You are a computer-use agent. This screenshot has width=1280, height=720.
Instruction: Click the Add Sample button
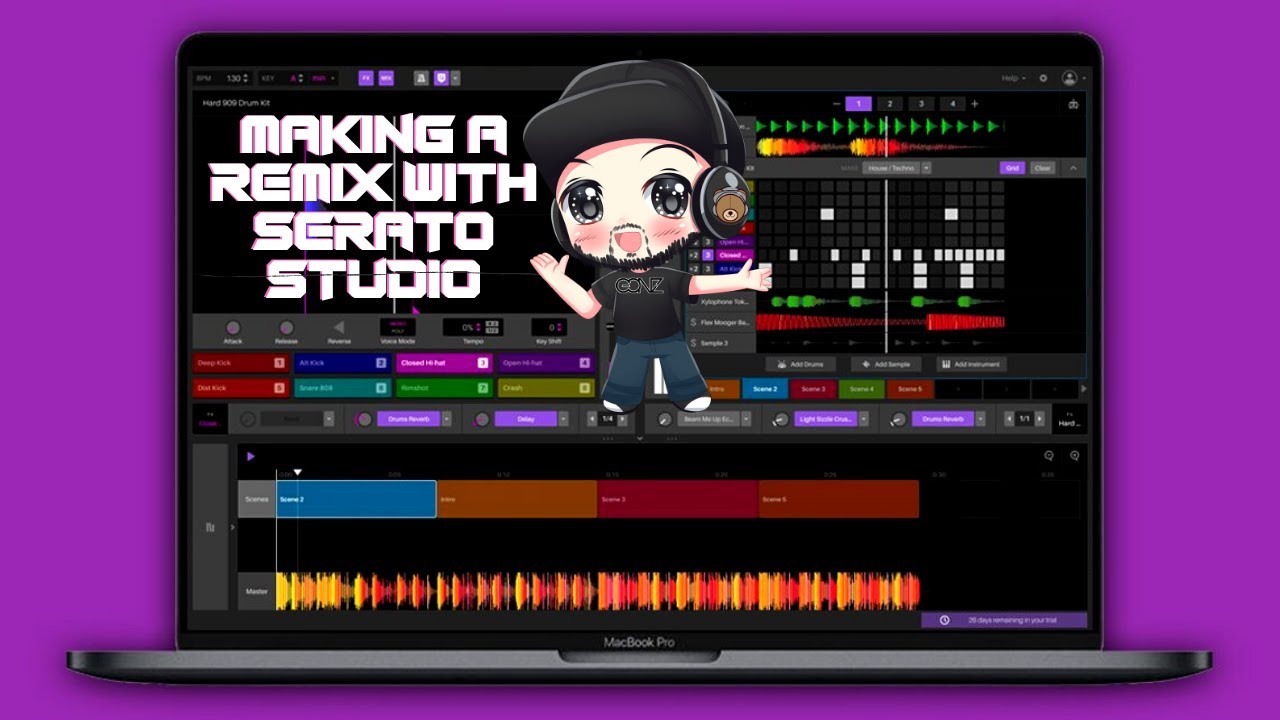[x=886, y=364]
